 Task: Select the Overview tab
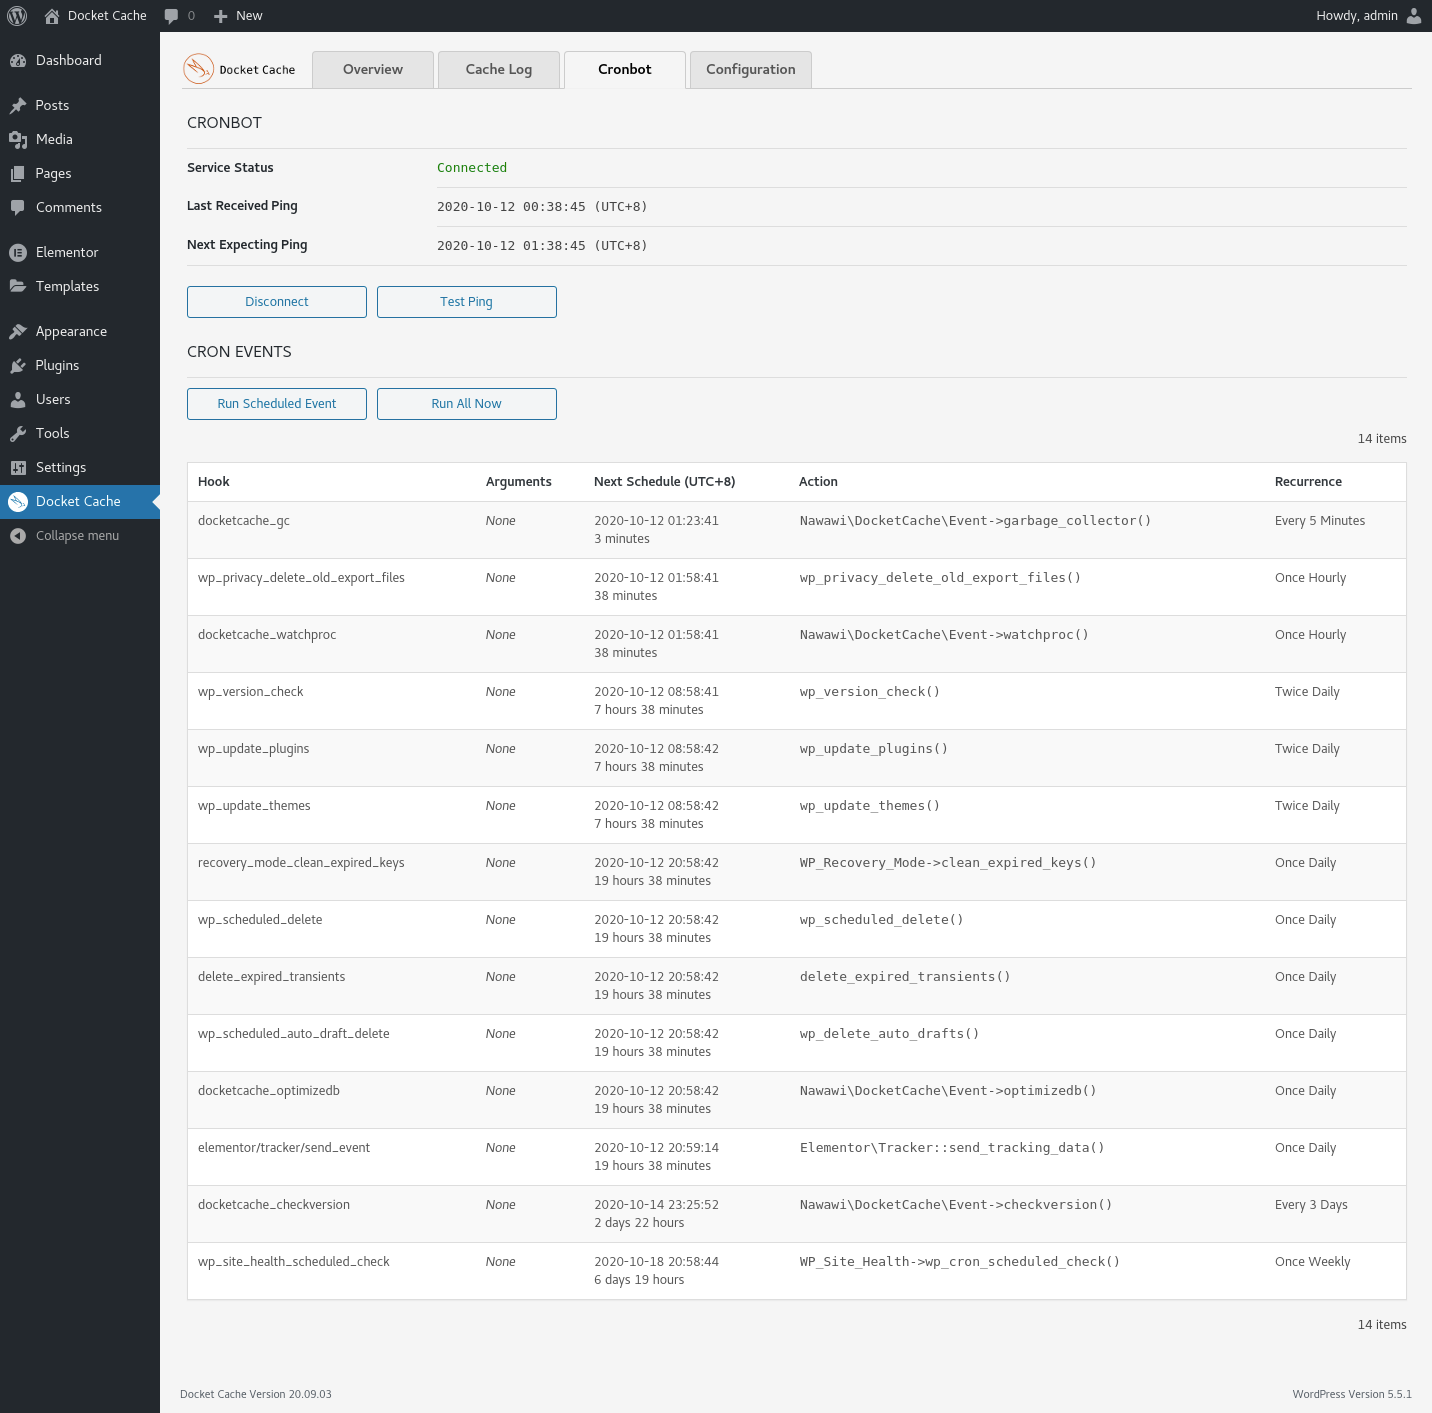[372, 69]
